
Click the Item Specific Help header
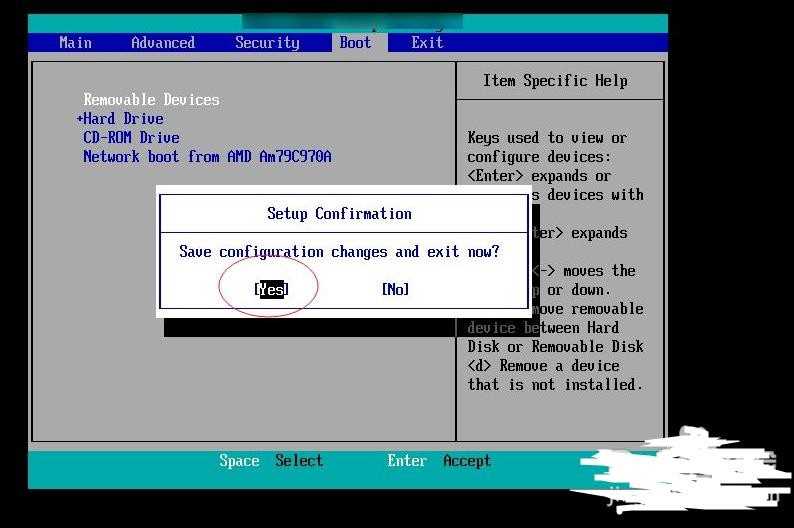555,80
